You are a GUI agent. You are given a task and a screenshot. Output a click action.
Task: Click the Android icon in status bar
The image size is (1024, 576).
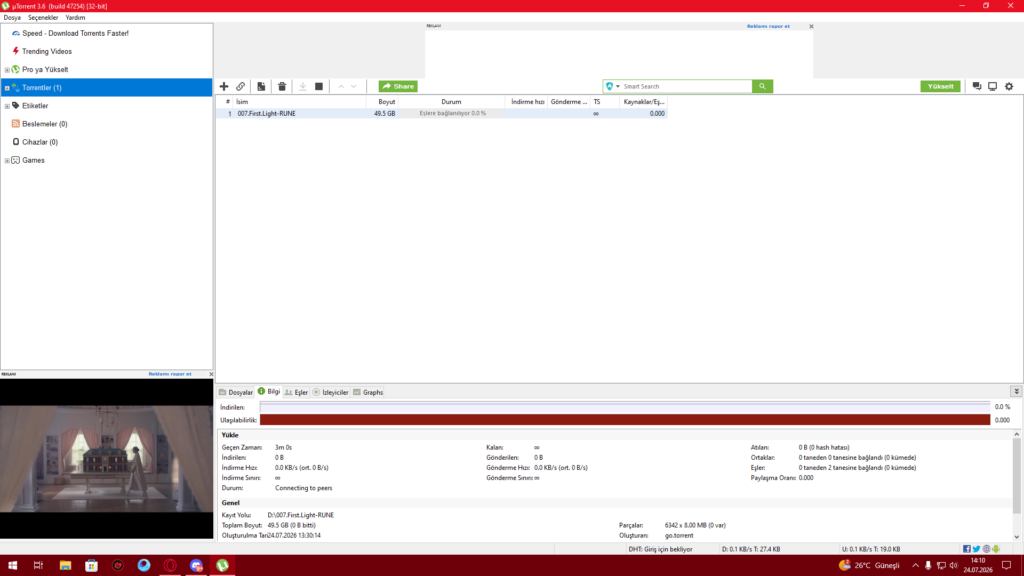996,549
